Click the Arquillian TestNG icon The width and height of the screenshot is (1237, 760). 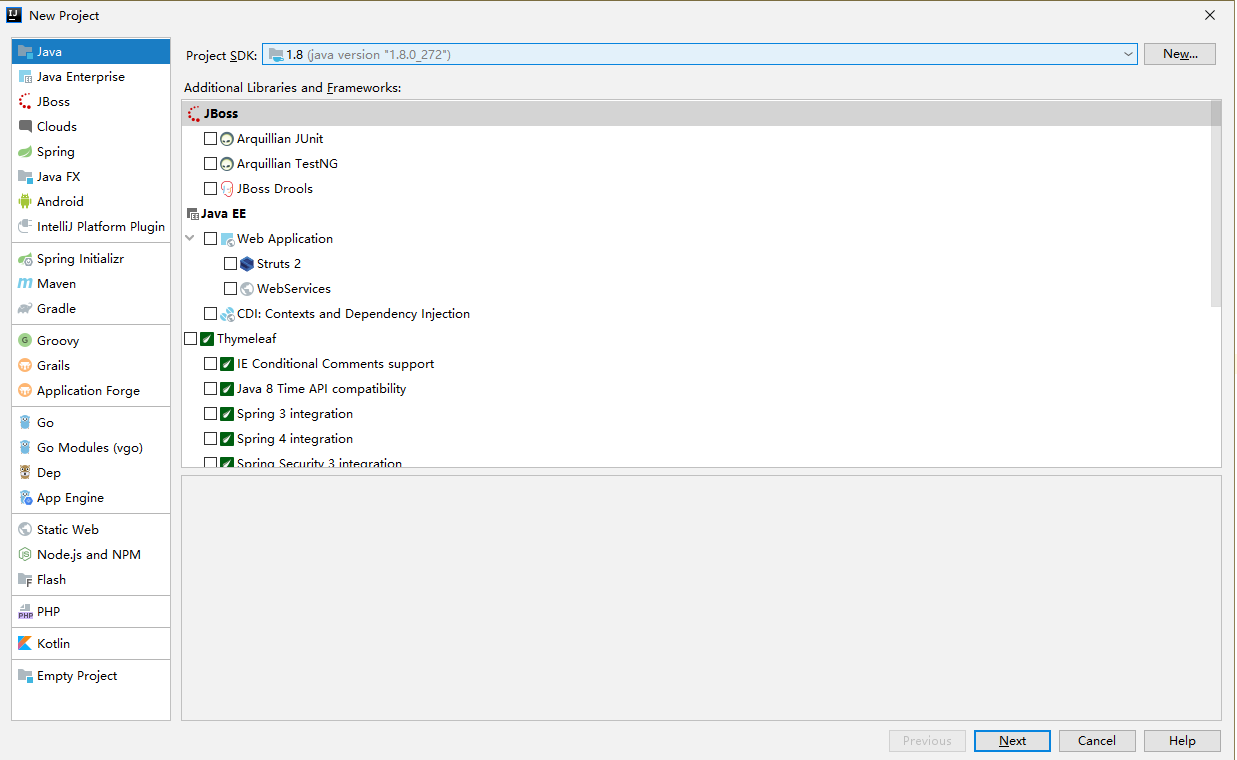point(227,164)
